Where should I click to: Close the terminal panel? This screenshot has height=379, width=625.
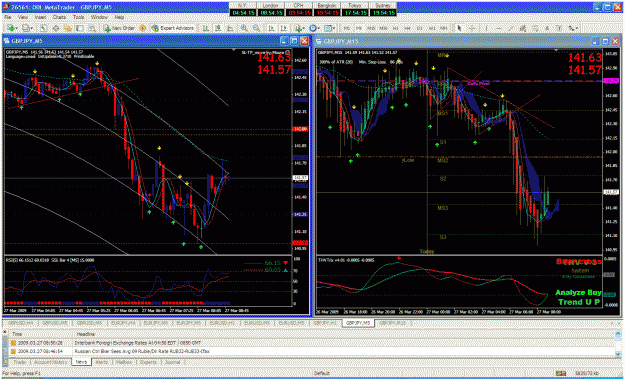point(4,332)
